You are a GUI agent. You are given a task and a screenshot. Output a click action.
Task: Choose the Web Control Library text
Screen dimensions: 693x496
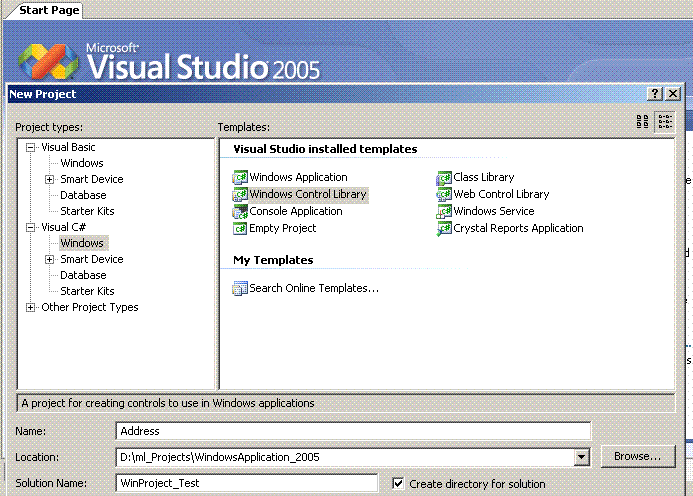click(x=501, y=195)
